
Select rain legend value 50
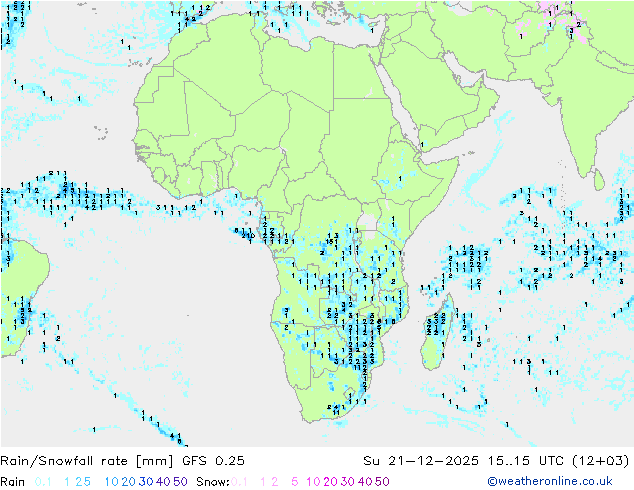(180, 482)
